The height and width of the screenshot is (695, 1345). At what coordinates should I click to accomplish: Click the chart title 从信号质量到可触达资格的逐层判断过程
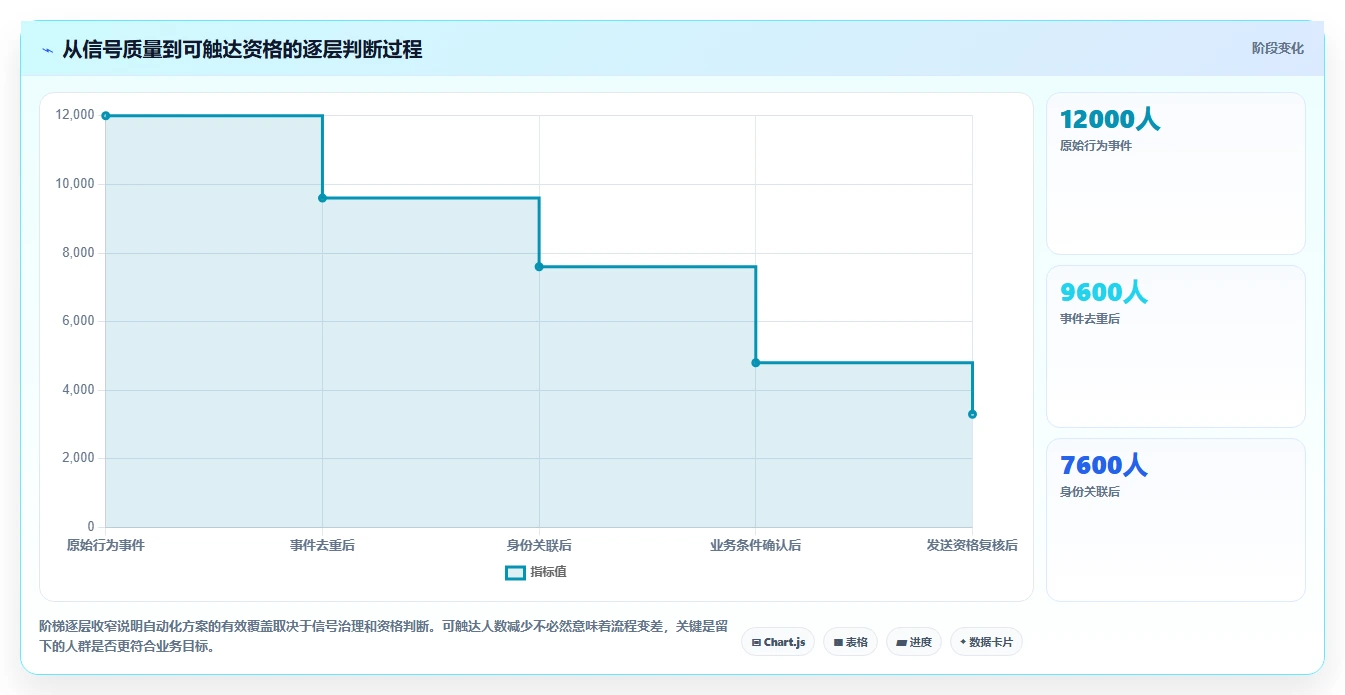pos(242,50)
